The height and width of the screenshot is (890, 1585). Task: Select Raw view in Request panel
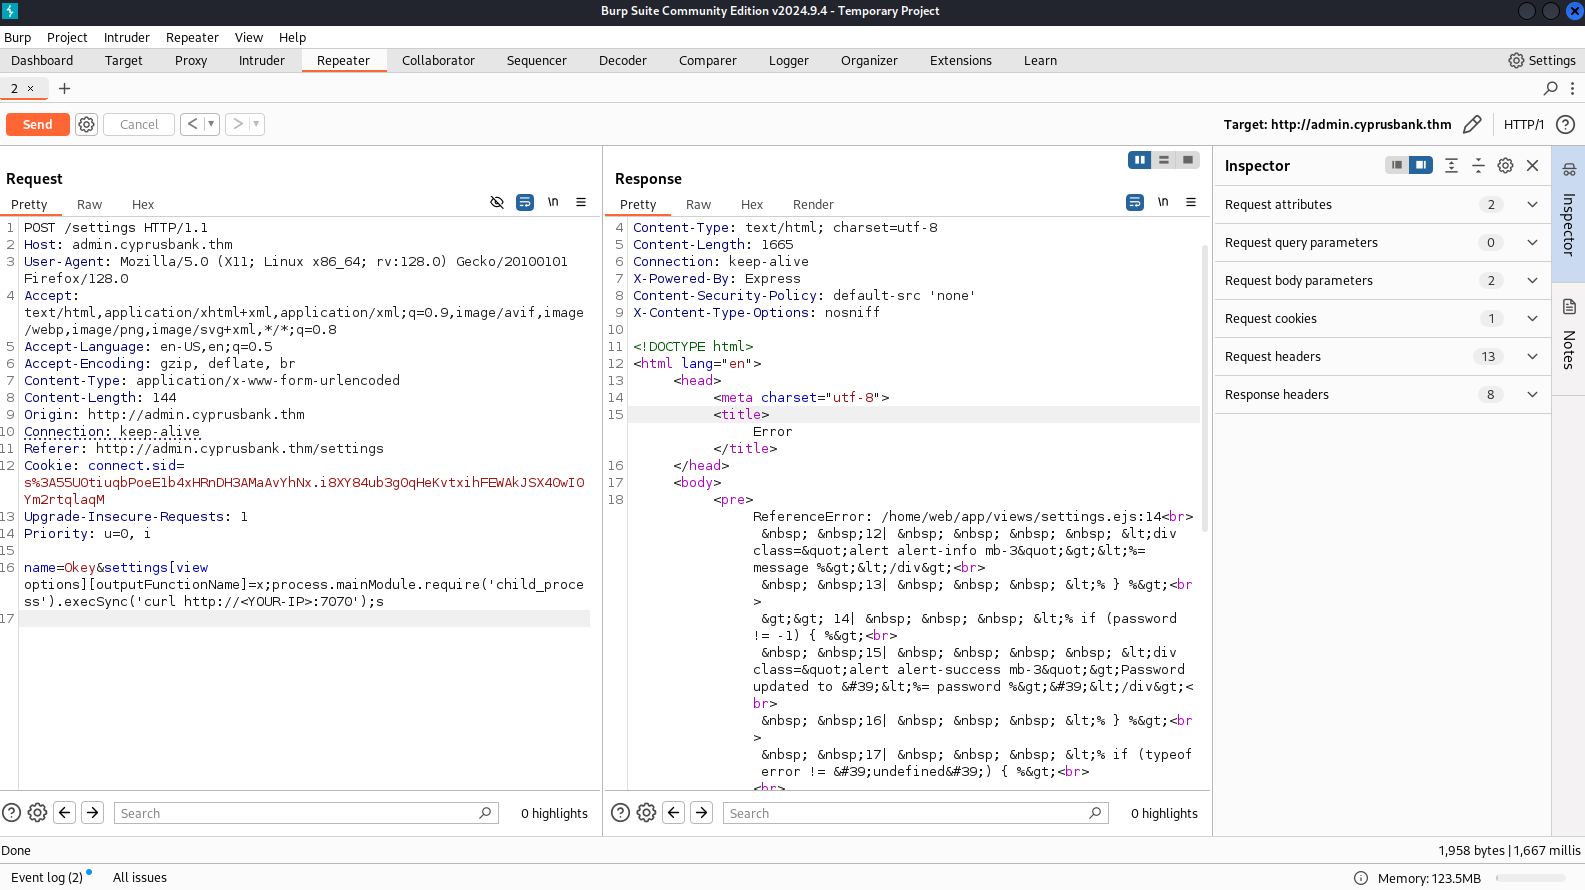coord(90,204)
